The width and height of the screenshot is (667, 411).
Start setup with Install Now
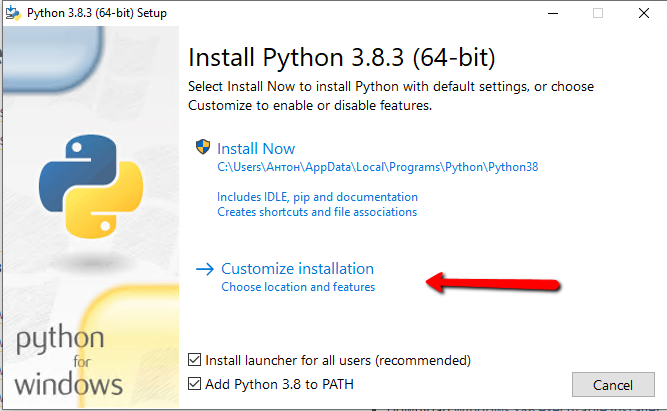[x=256, y=149]
